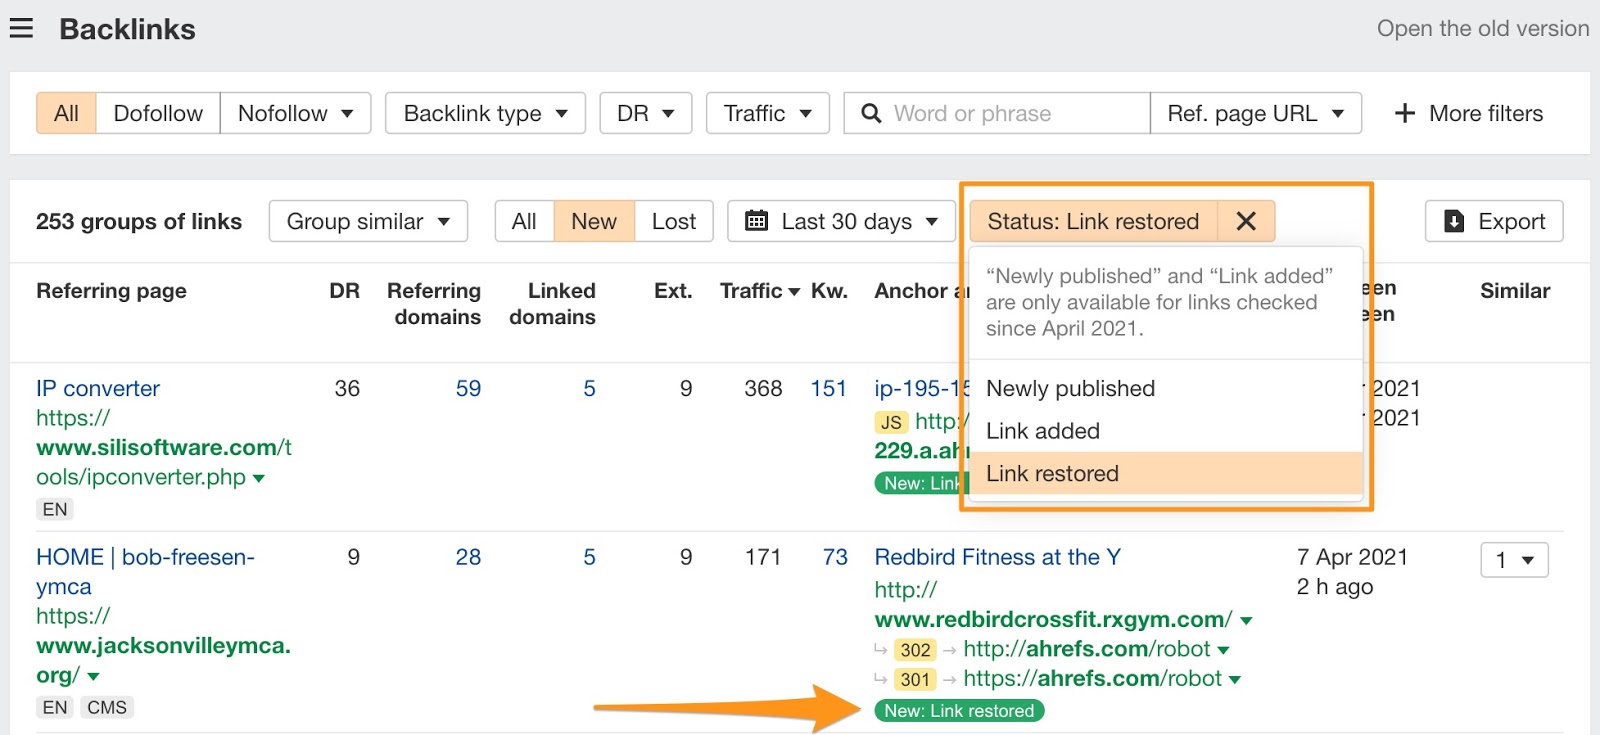This screenshot has width=1600, height=735.
Task: Open the IP converter referring page
Action: pyautogui.click(x=98, y=388)
